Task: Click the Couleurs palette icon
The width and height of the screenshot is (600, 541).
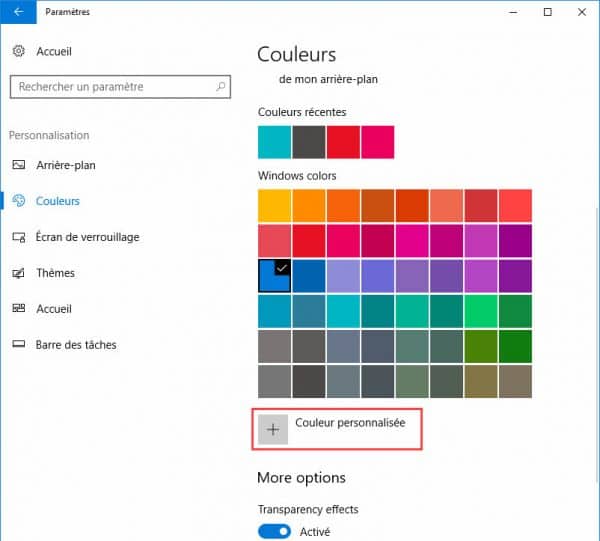Action: 17,201
